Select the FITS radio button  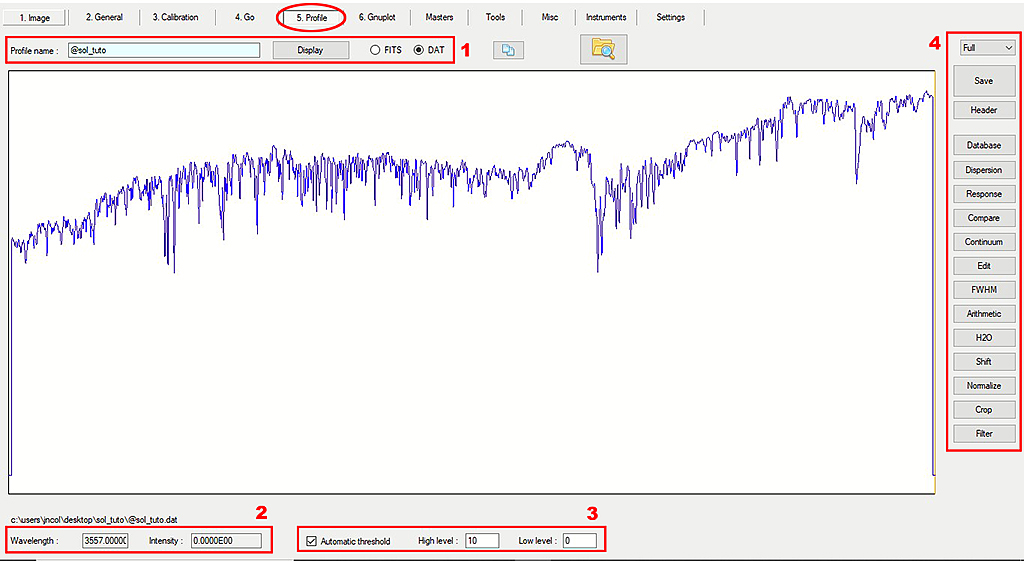(376, 50)
